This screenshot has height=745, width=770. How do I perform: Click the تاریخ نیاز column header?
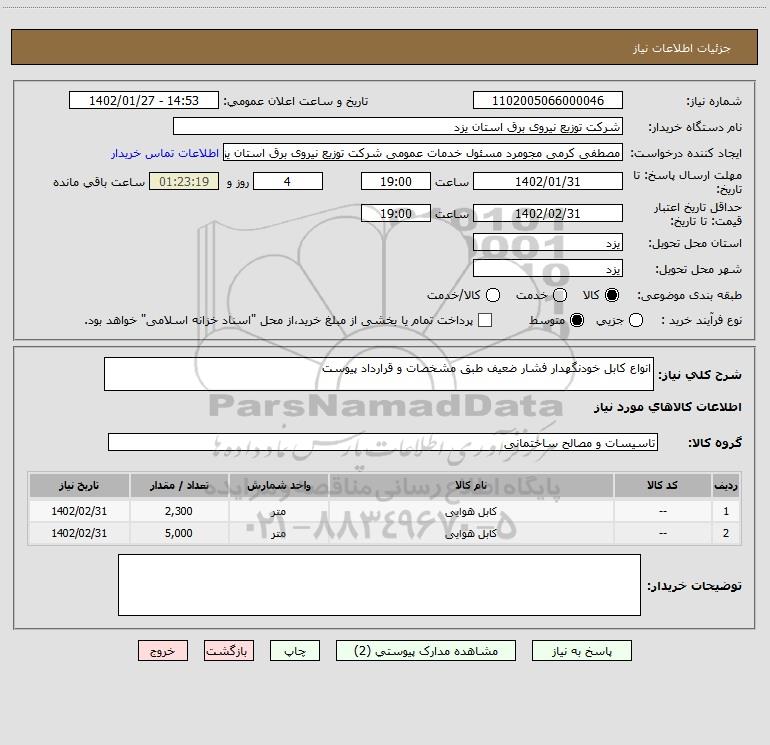tap(79, 486)
